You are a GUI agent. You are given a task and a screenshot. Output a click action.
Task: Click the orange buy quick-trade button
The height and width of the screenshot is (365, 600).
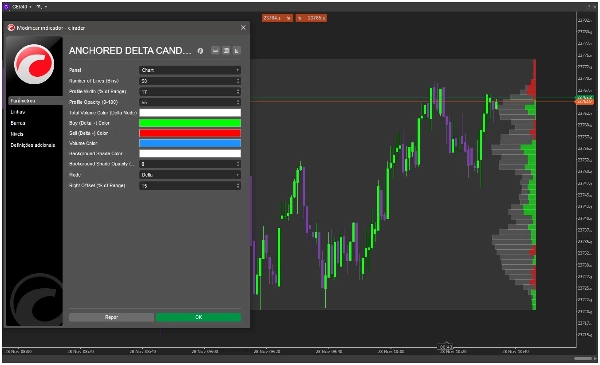tap(311, 18)
